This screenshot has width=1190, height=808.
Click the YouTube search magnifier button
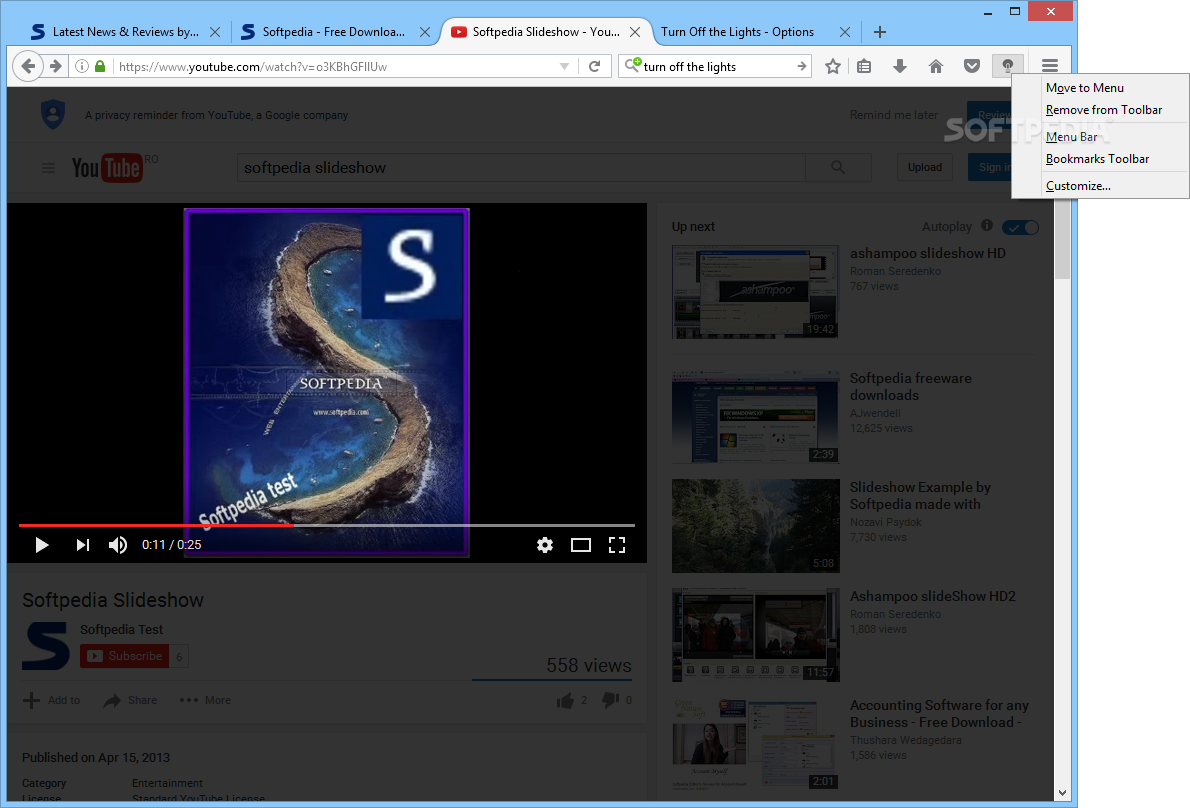click(838, 167)
